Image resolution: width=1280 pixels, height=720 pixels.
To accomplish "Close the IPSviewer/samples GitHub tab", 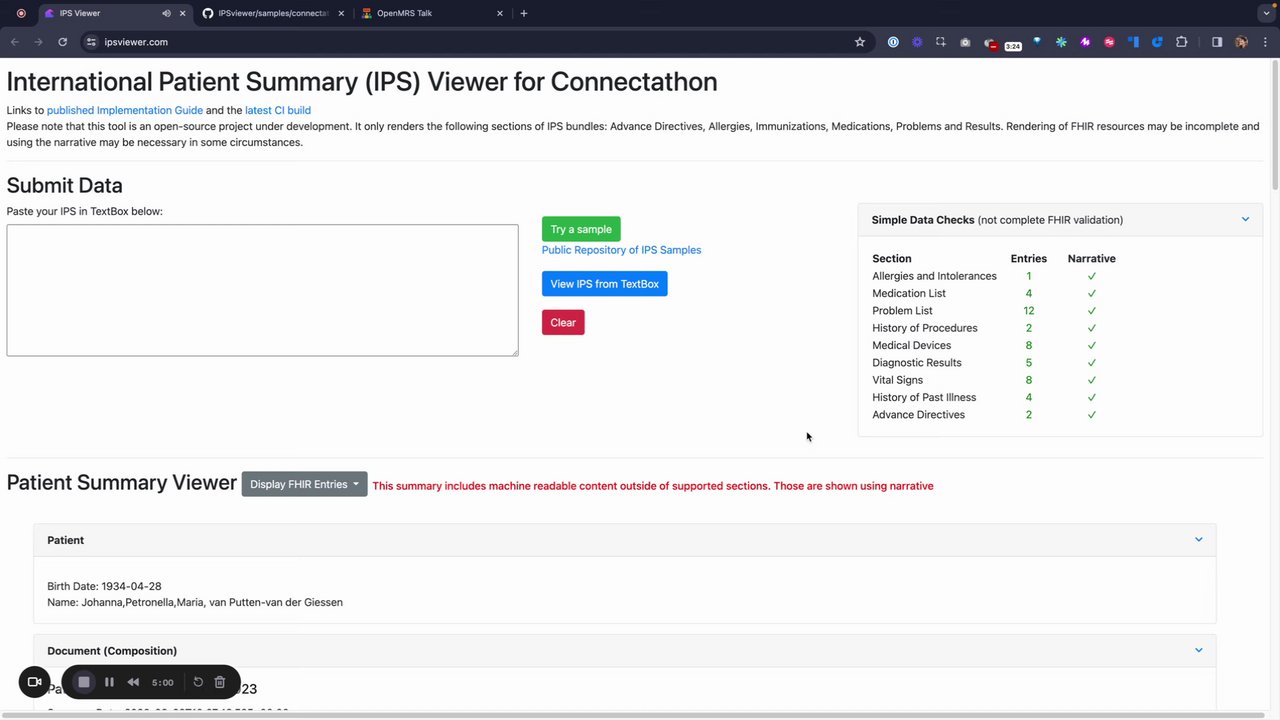I will [x=341, y=13].
